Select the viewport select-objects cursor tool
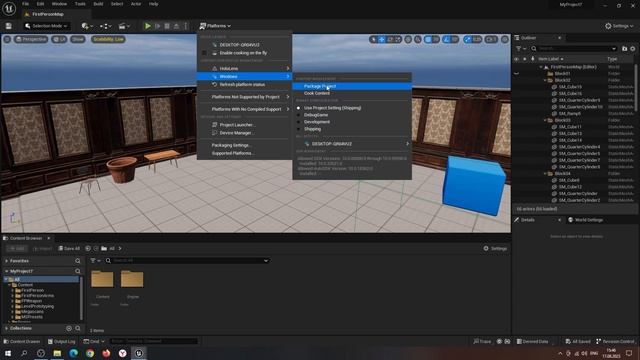The image size is (640, 360). coord(373,39)
